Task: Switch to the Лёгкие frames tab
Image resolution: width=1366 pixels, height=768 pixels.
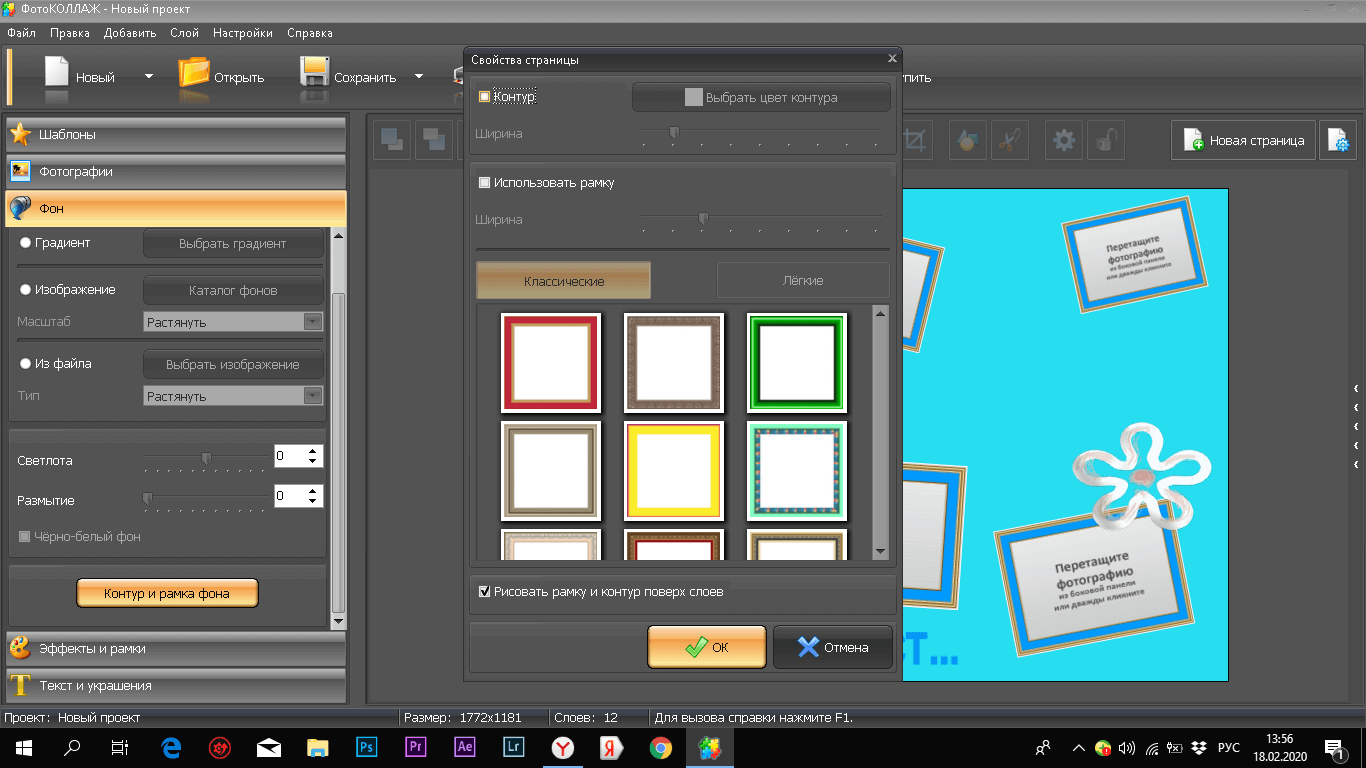Action: 803,281
